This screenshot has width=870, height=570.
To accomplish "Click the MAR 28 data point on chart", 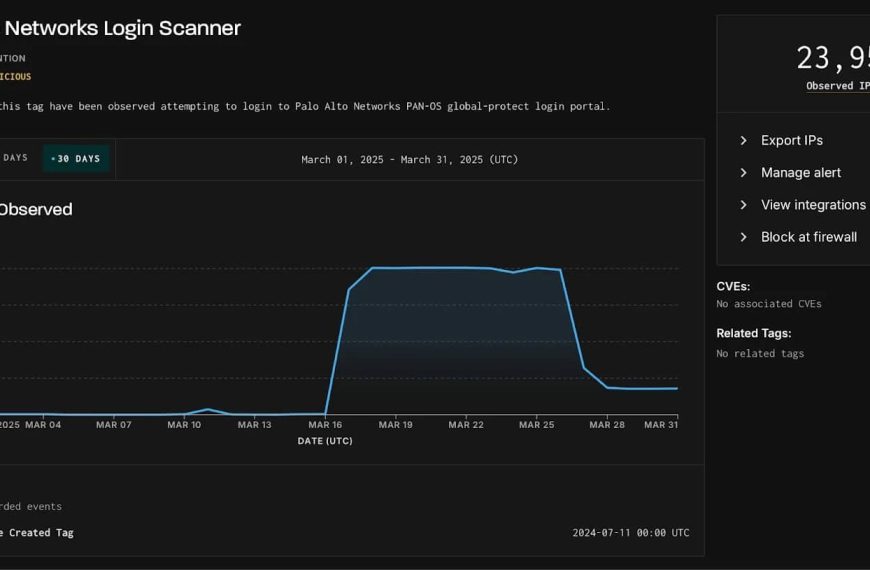I will pyautogui.click(x=607, y=387).
